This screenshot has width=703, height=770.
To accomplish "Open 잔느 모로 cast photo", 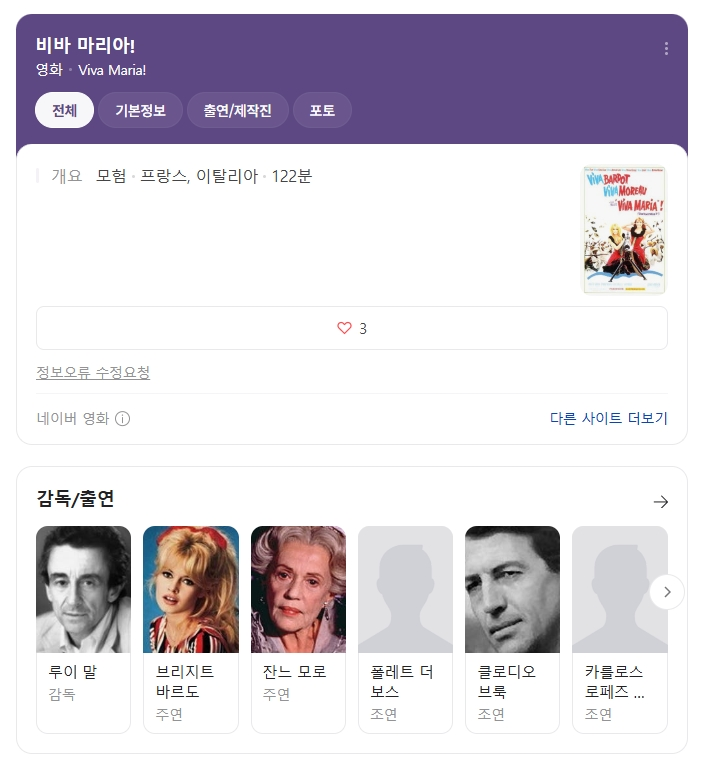I will pos(298,589).
